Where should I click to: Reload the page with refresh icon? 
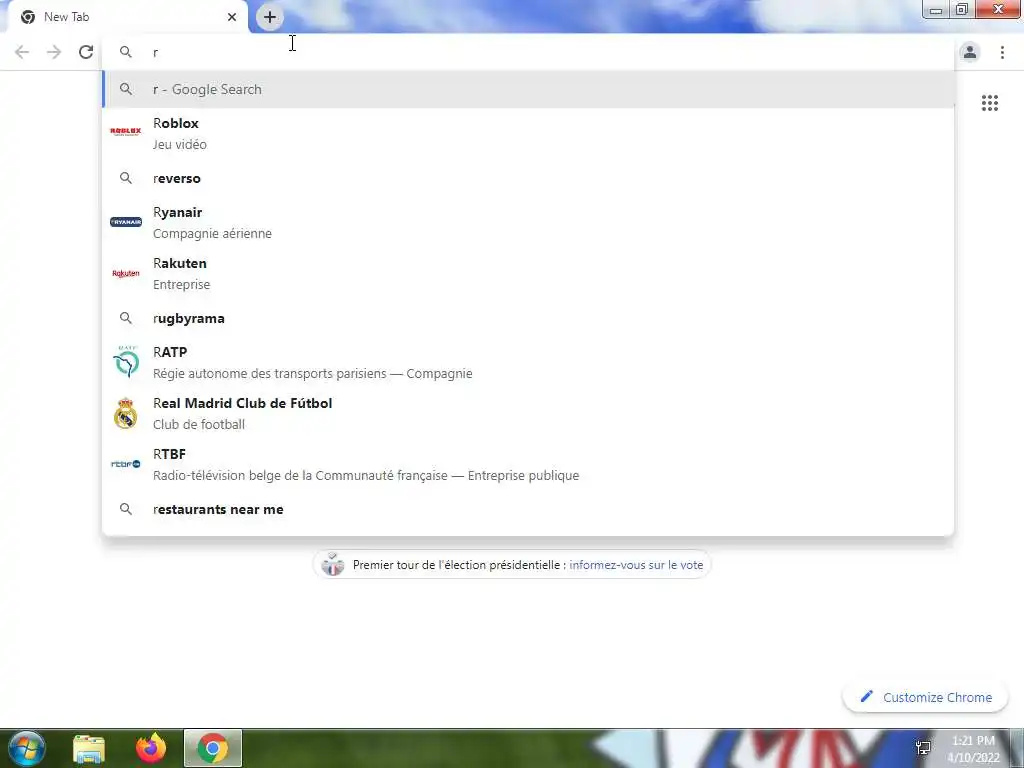(86, 52)
